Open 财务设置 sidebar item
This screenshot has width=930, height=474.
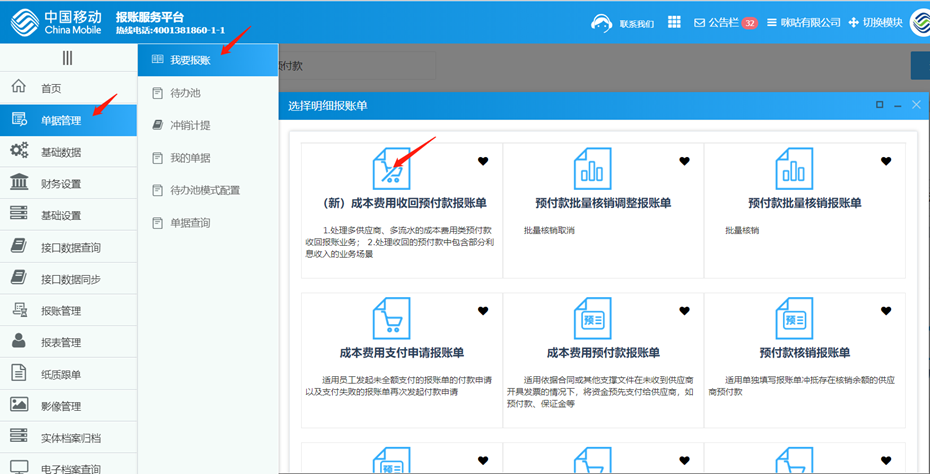coord(68,183)
